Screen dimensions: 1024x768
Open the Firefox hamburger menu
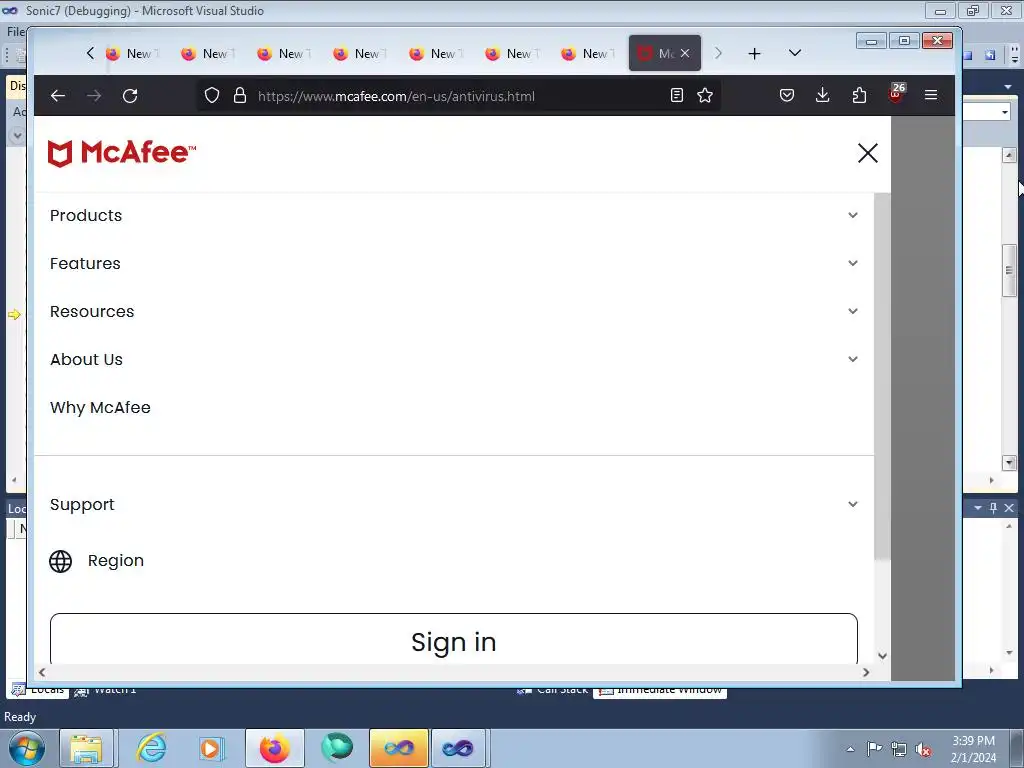[931, 95]
